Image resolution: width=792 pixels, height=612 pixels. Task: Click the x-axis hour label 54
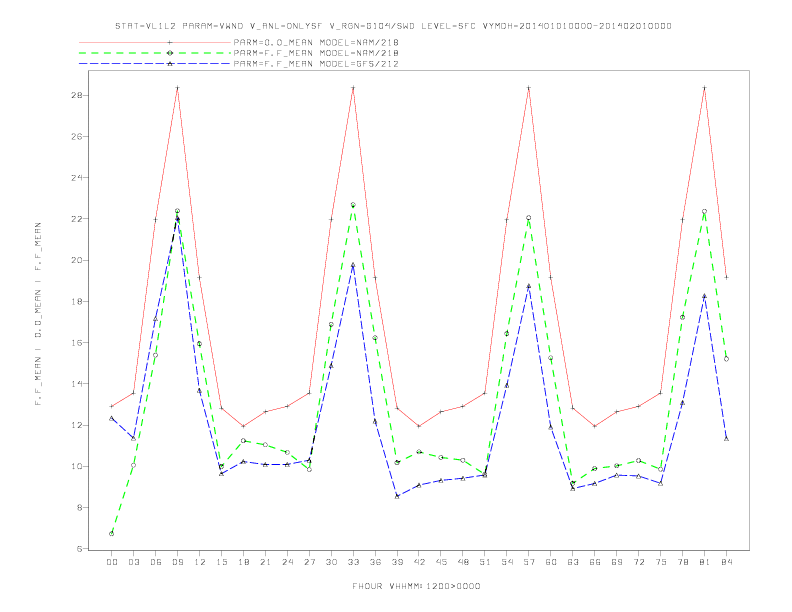pyautogui.click(x=507, y=562)
